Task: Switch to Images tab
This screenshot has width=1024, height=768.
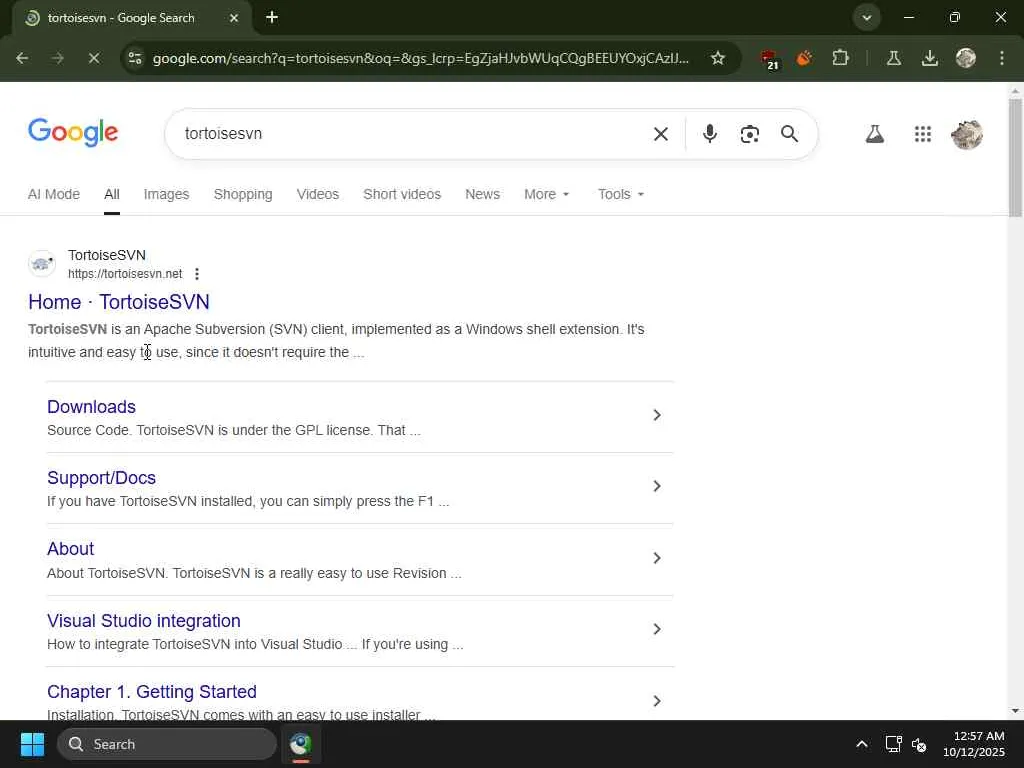Action: [x=166, y=195]
